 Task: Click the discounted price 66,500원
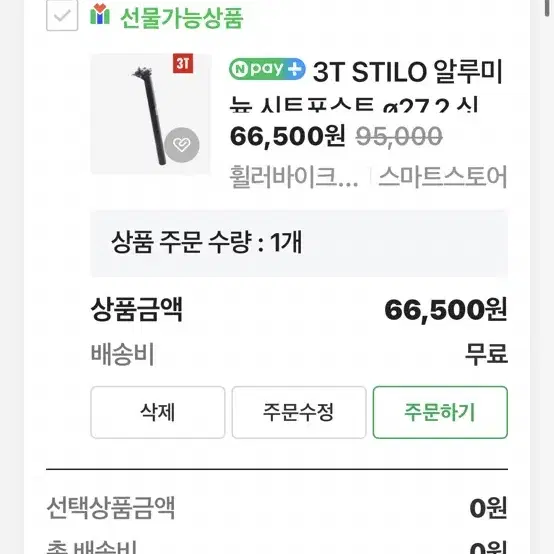pyautogui.click(x=287, y=136)
